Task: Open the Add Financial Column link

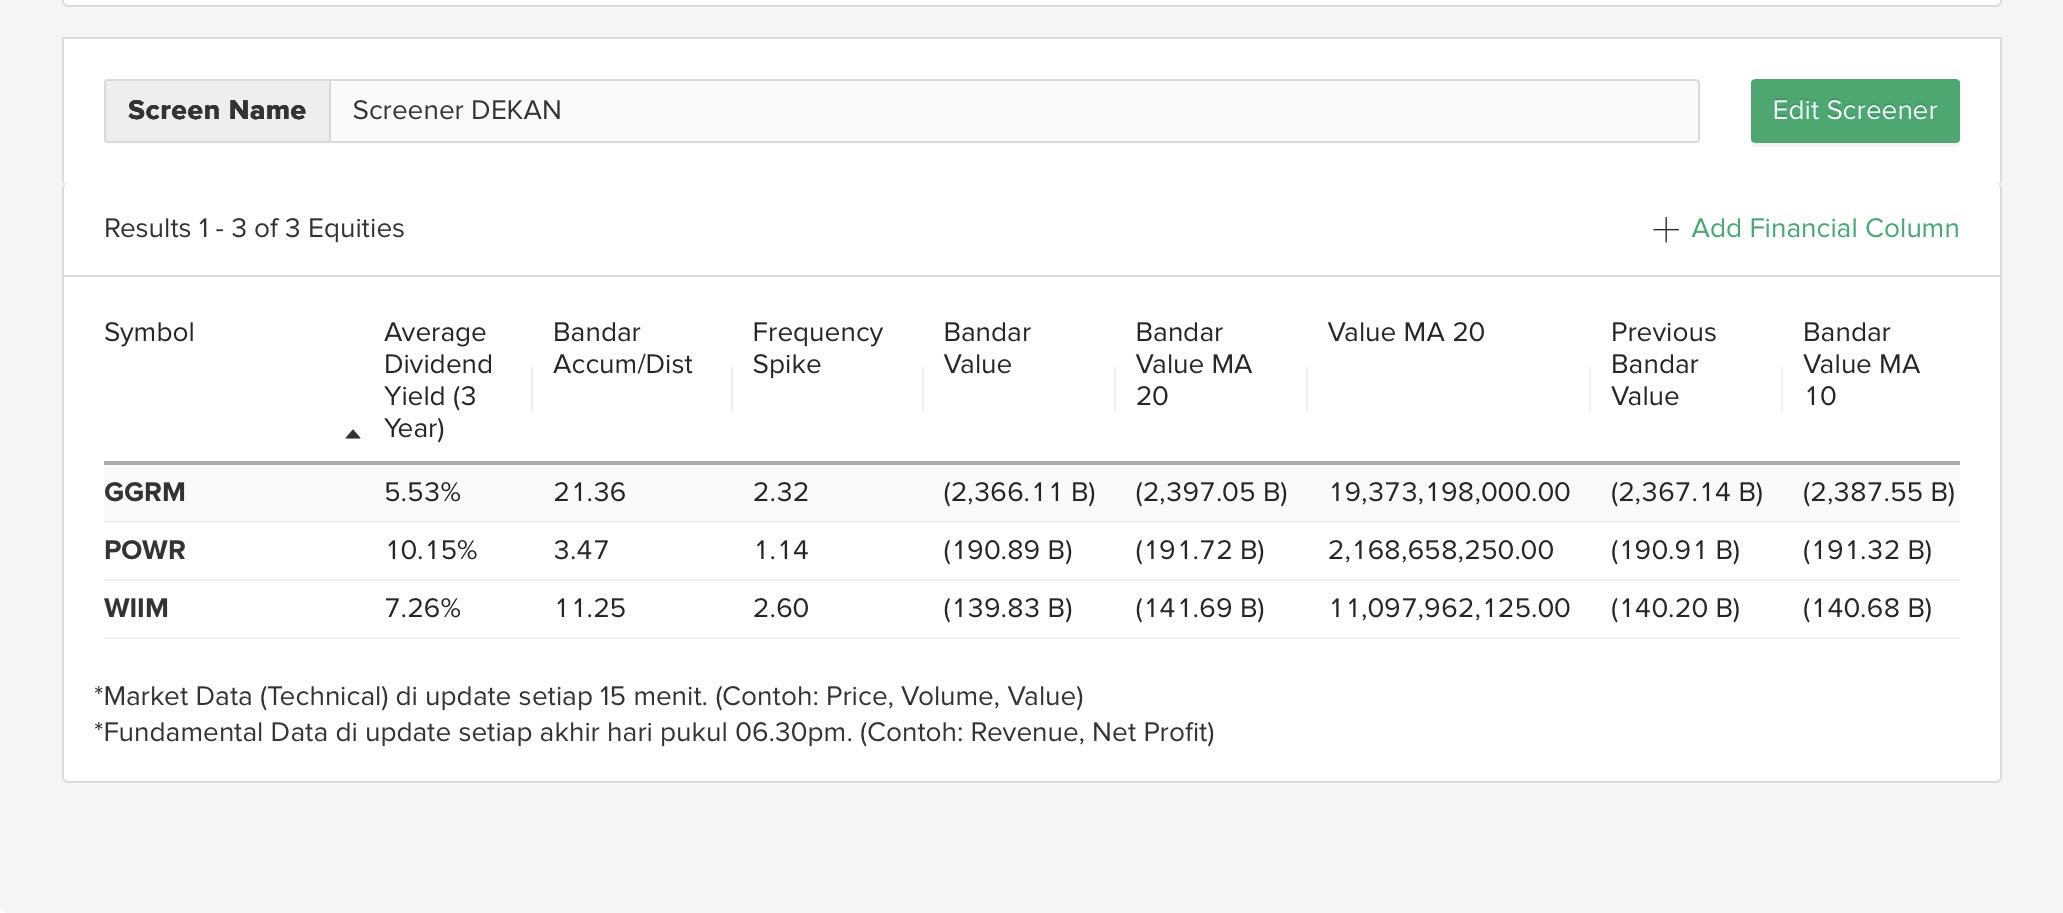Action: pos(1824,229)
